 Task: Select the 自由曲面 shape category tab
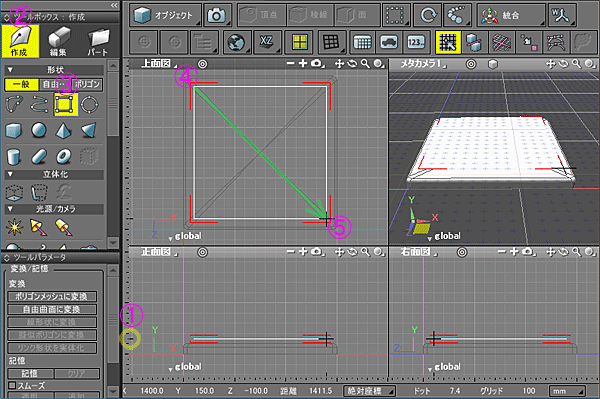[x=56, y=84]
